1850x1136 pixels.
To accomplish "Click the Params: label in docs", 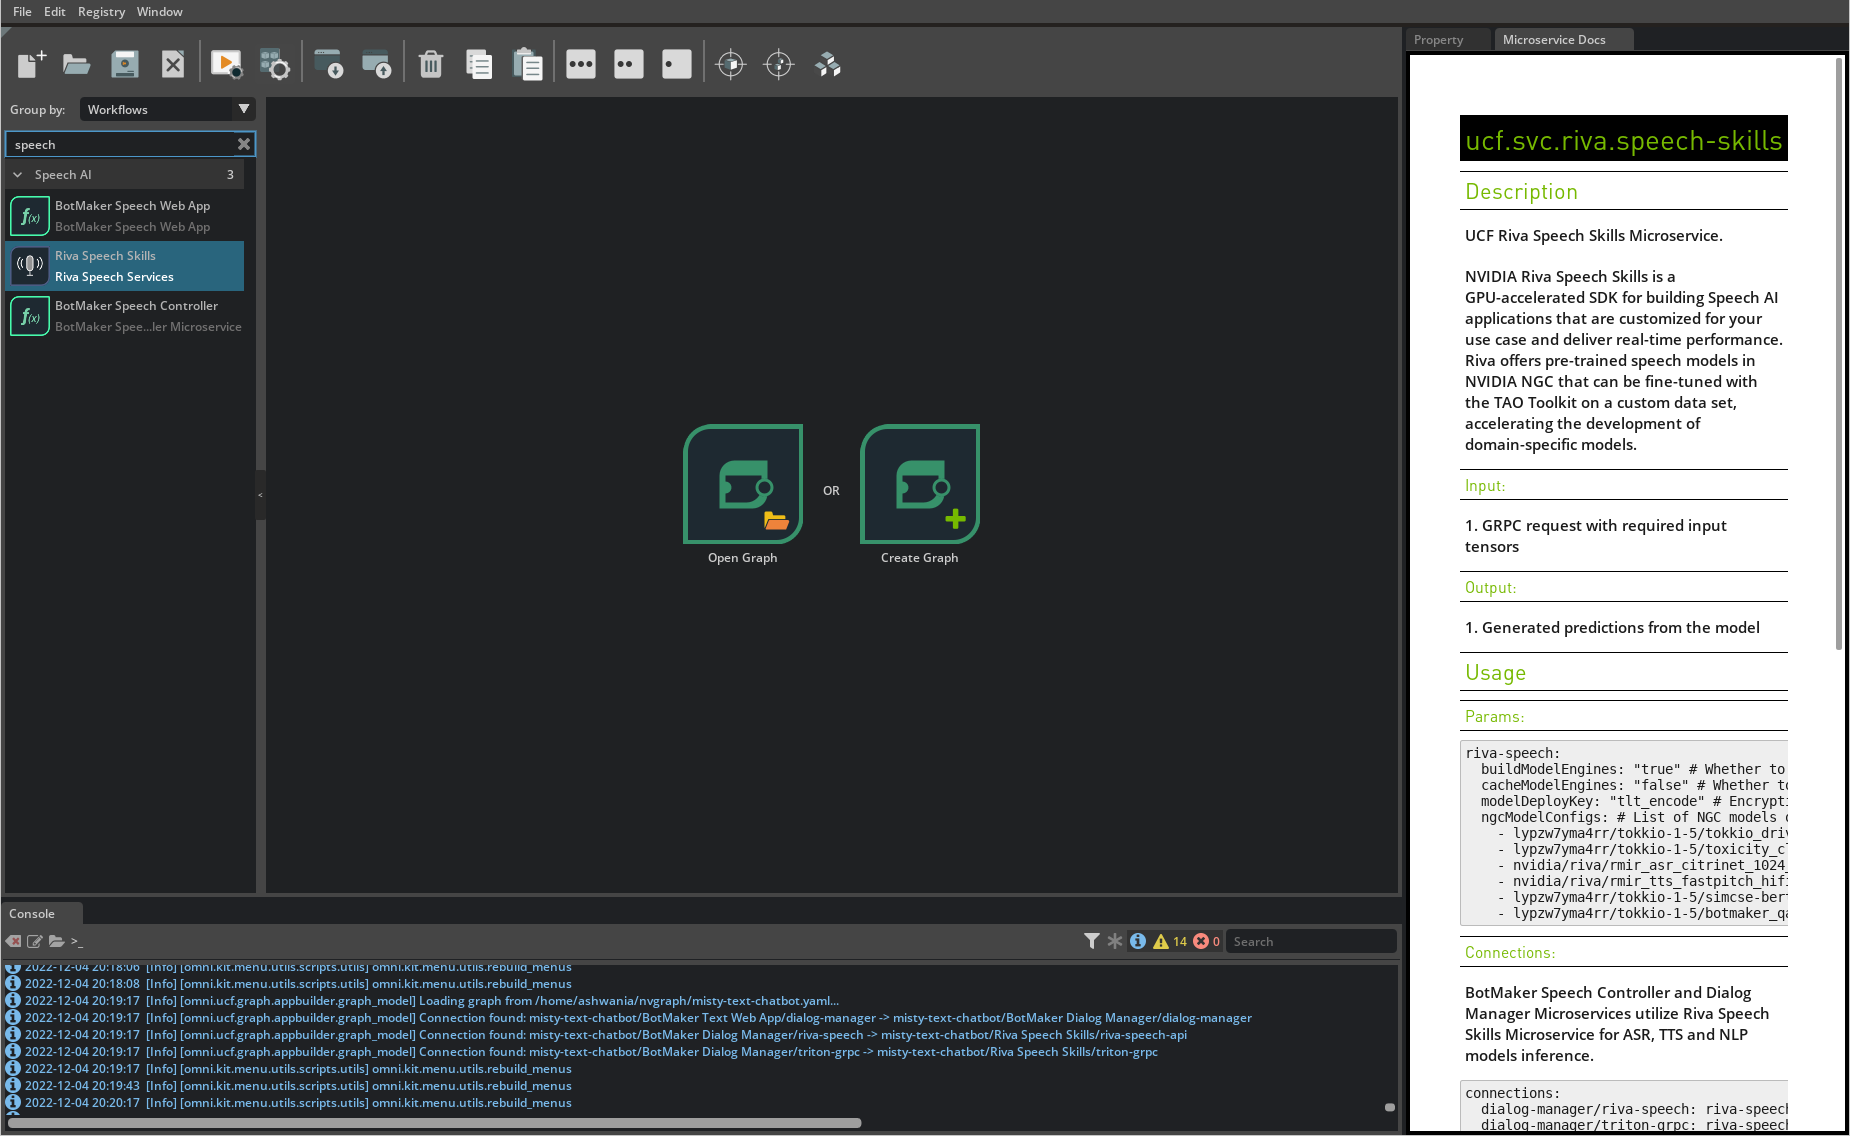I will coord(1494,716).
